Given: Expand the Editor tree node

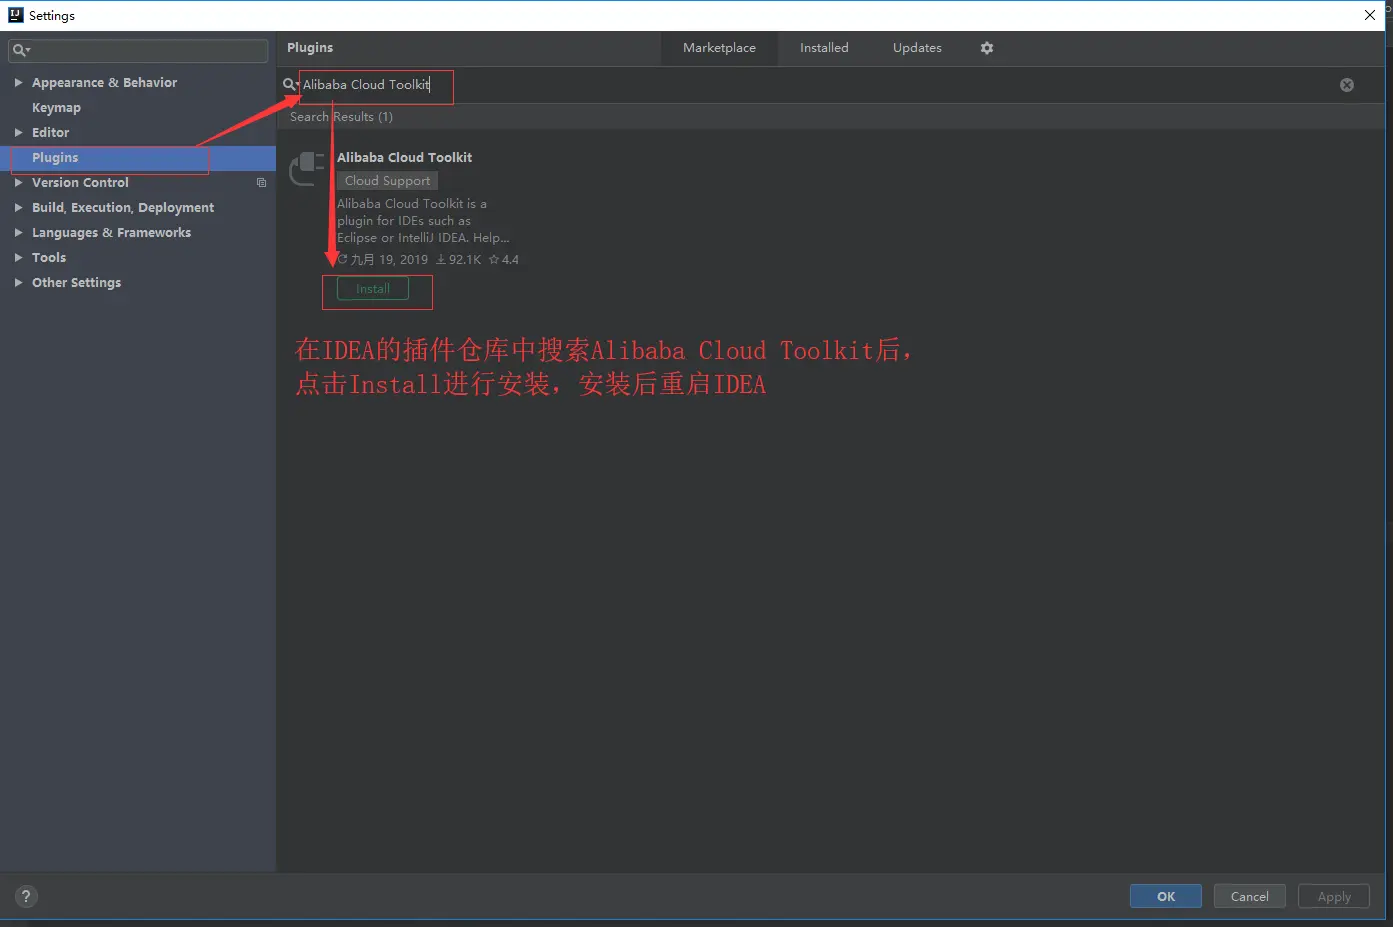Looking at the screenshot, I should tap(18, 133).
